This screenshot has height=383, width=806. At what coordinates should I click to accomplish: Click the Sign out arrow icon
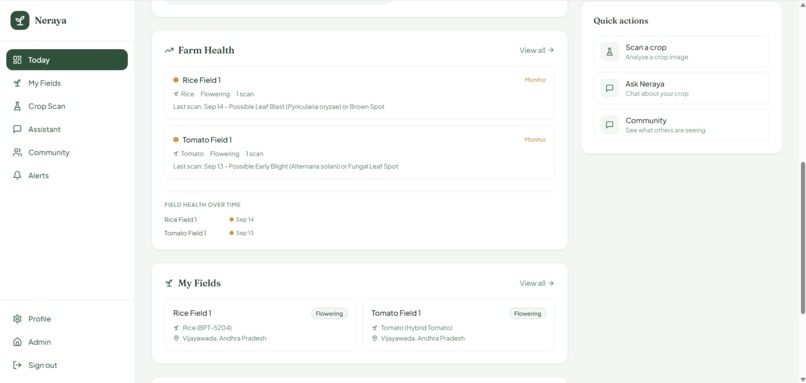(17, 365)
